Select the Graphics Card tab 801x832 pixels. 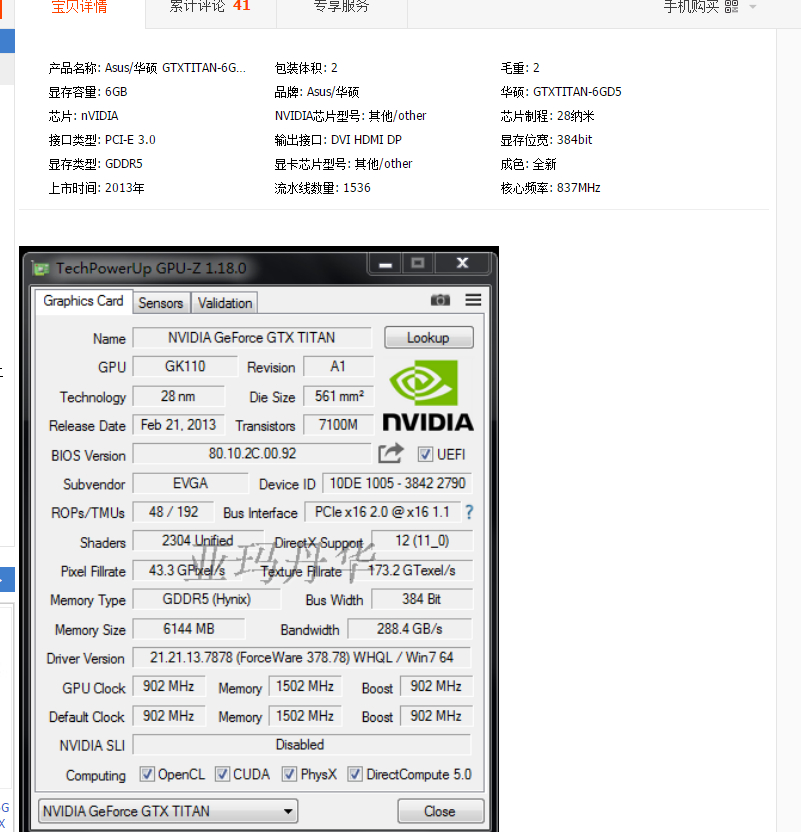point(83,301)
